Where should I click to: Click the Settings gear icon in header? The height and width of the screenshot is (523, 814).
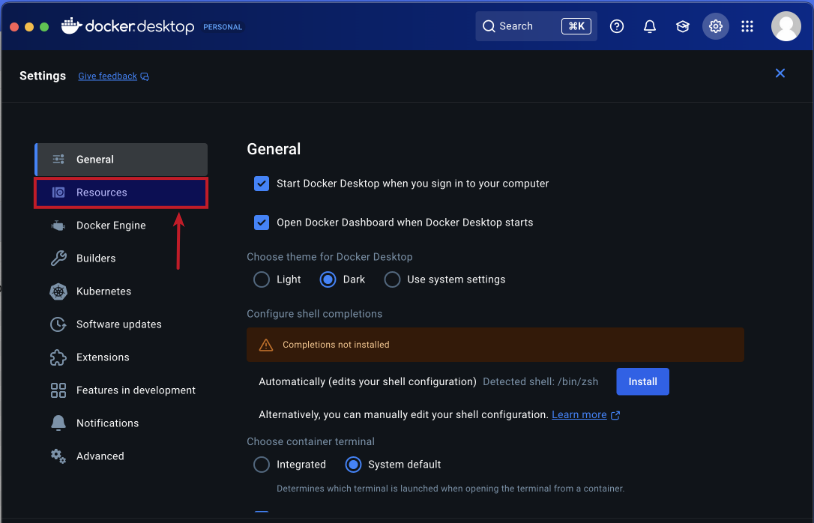point(715,26)
